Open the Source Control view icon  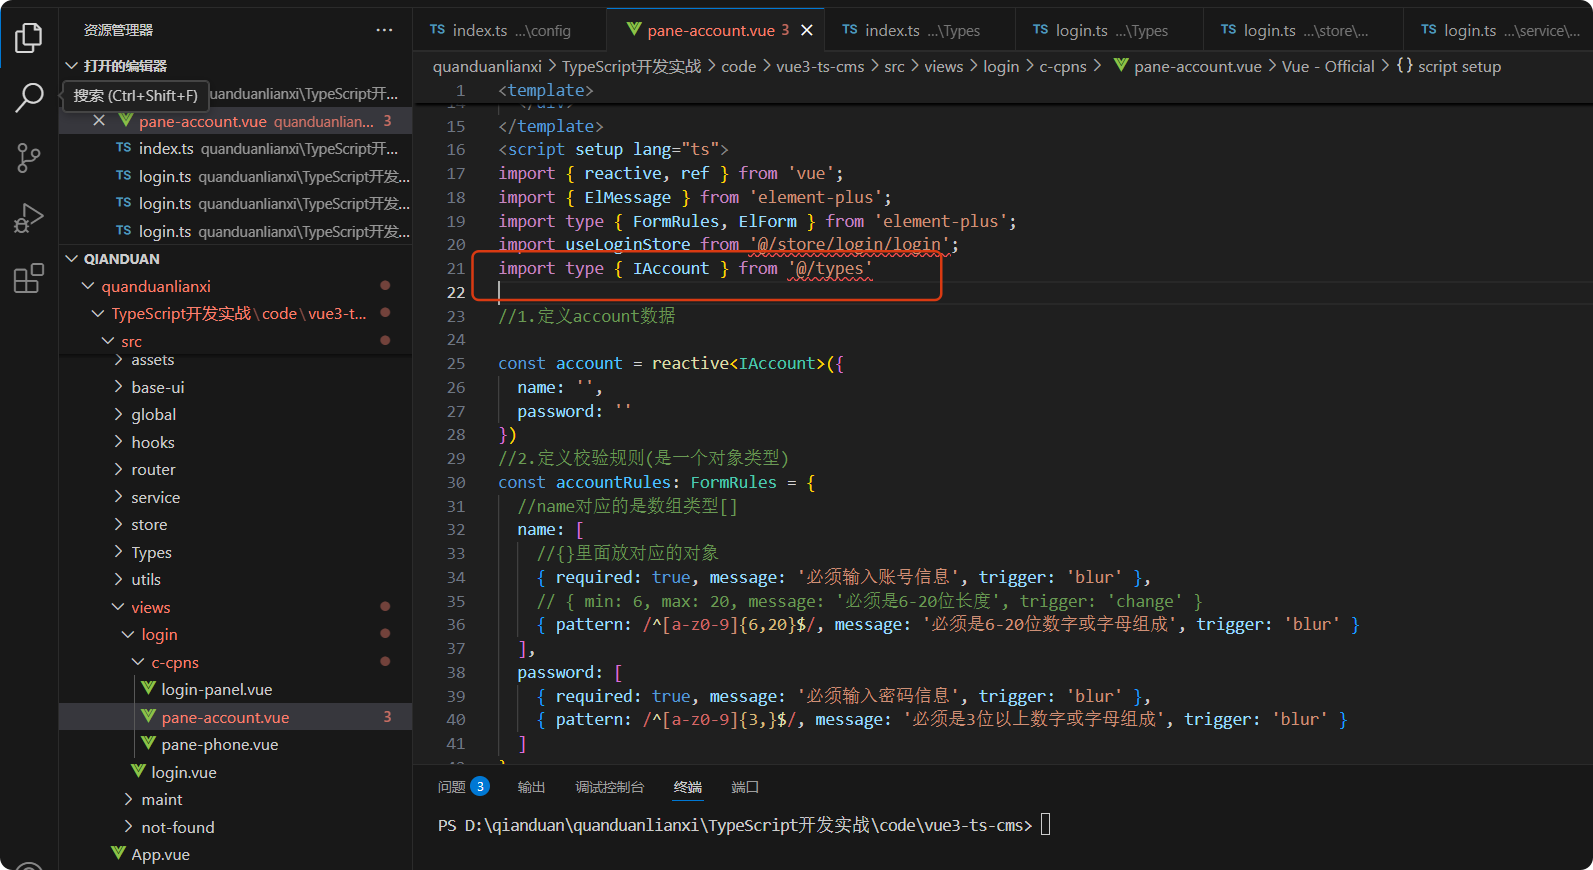click(29, 158)
